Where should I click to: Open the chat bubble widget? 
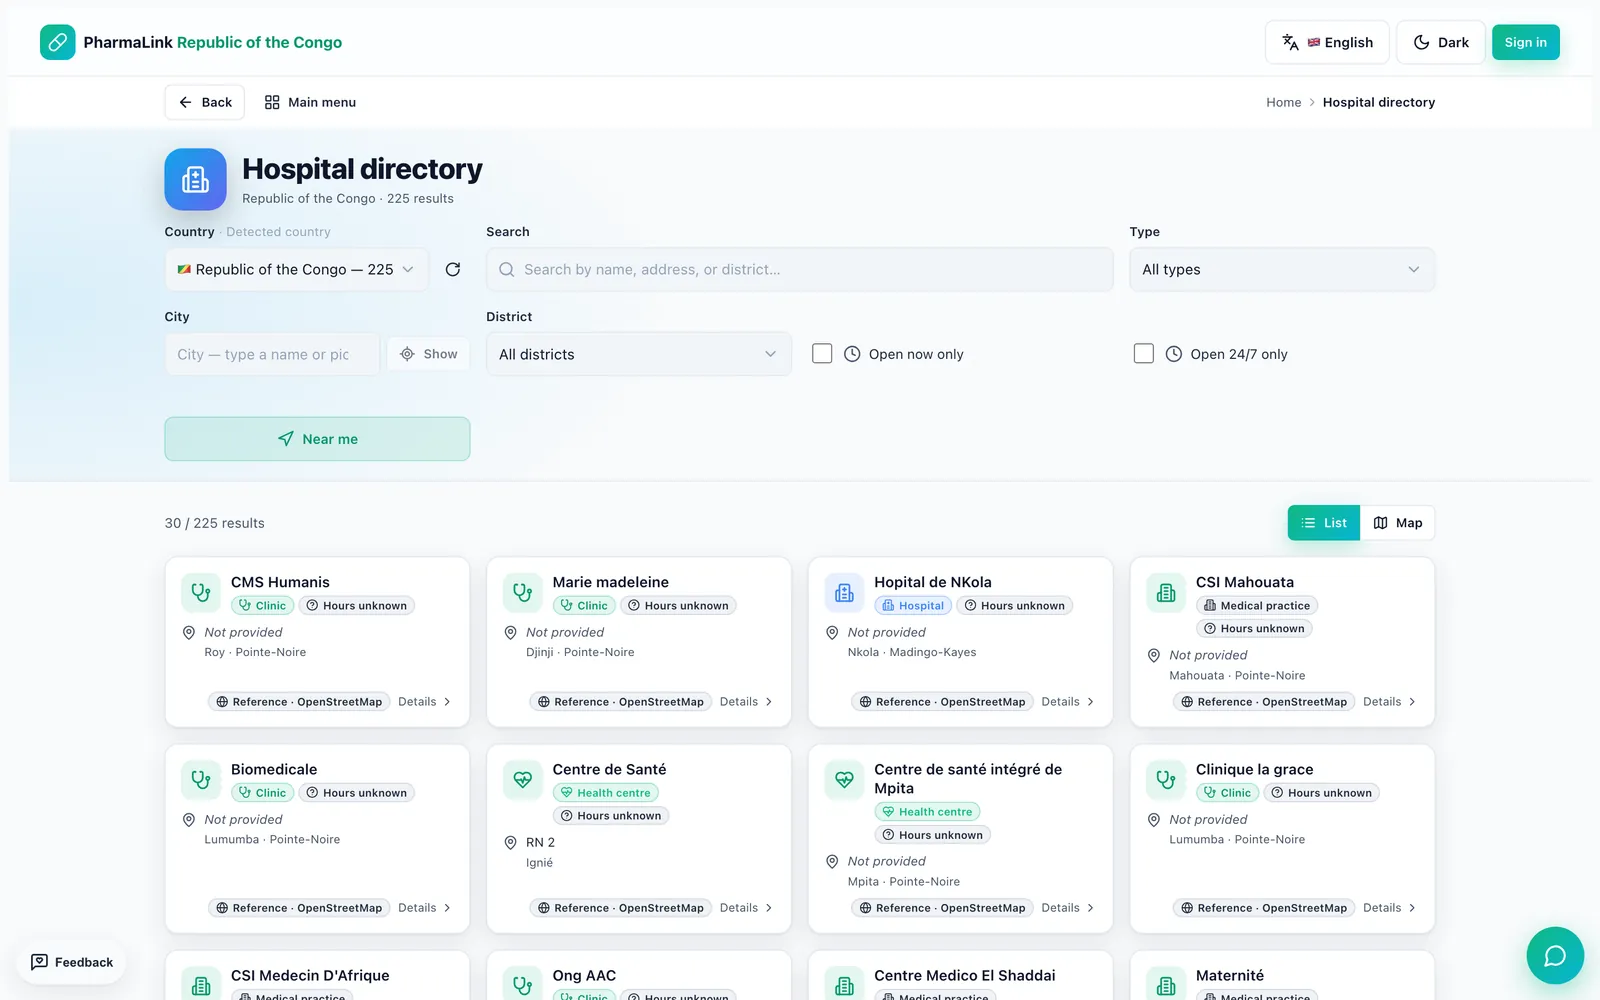coord(1555,955)
